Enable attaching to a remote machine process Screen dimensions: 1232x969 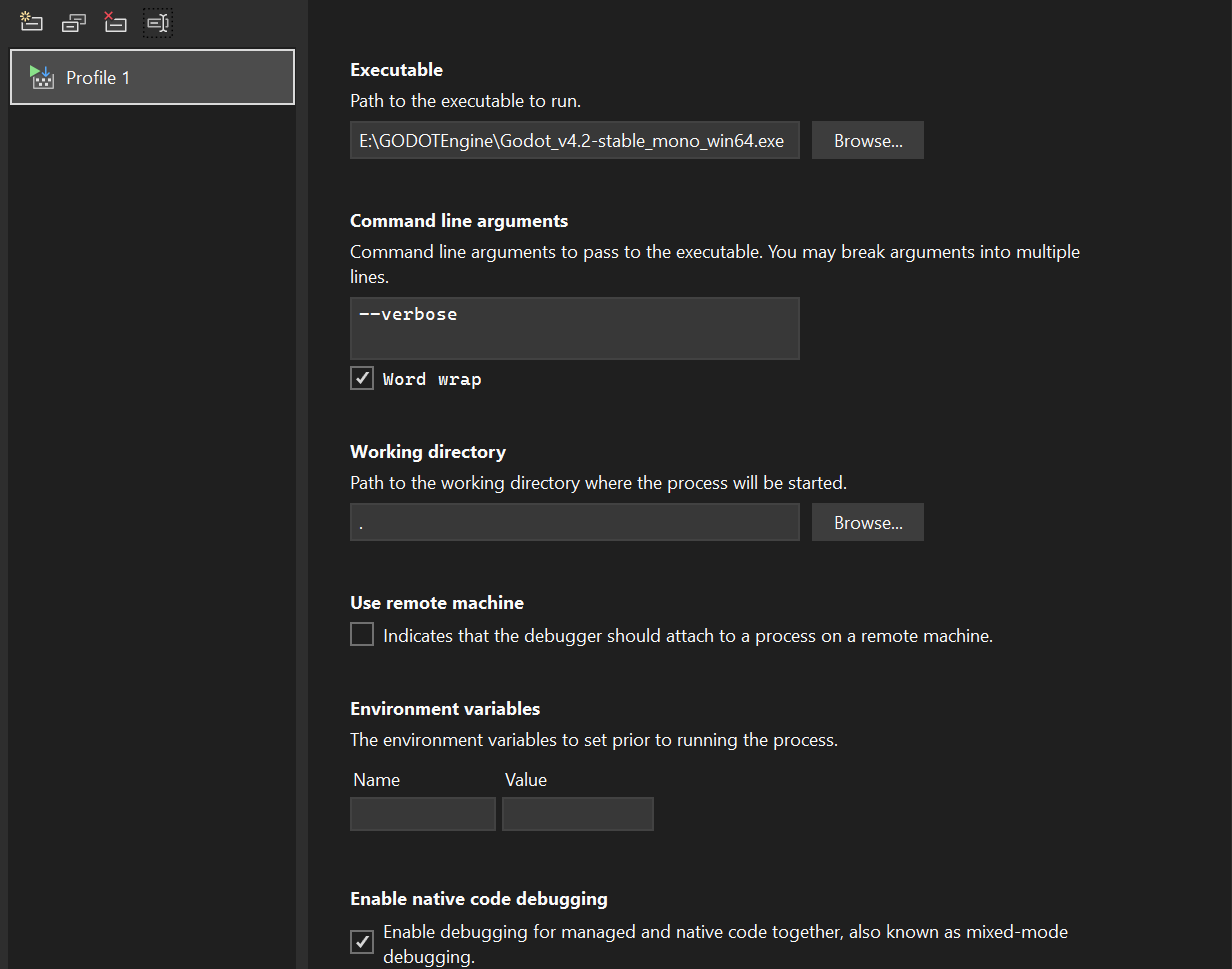[362, 633]
